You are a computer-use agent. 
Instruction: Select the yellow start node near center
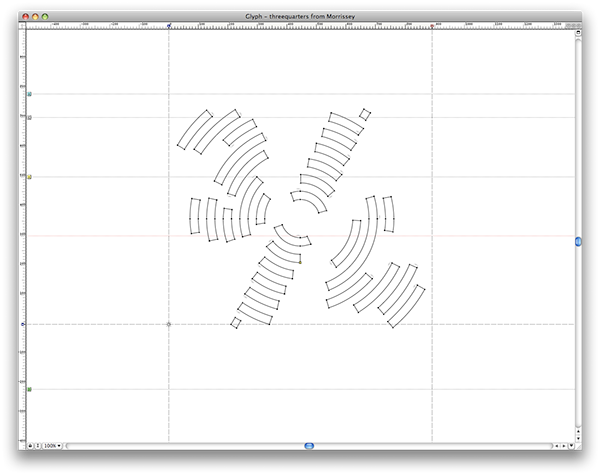coord(300,263)
